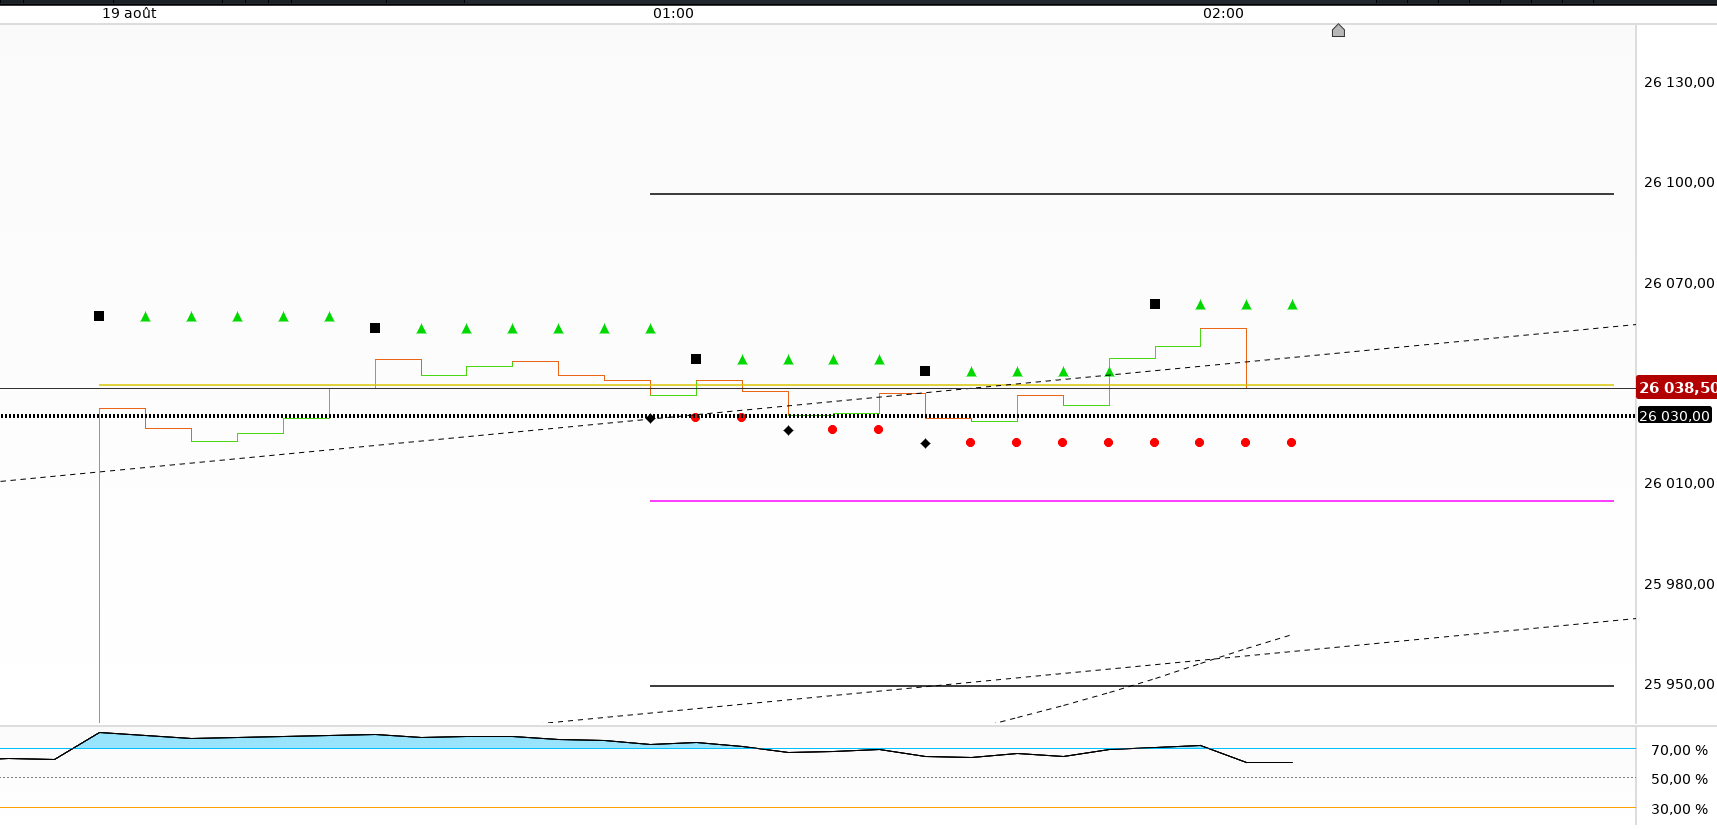Select the magenta horizontal line
The height and width of the screenshot is (829, 1717).
(1132, 500)
